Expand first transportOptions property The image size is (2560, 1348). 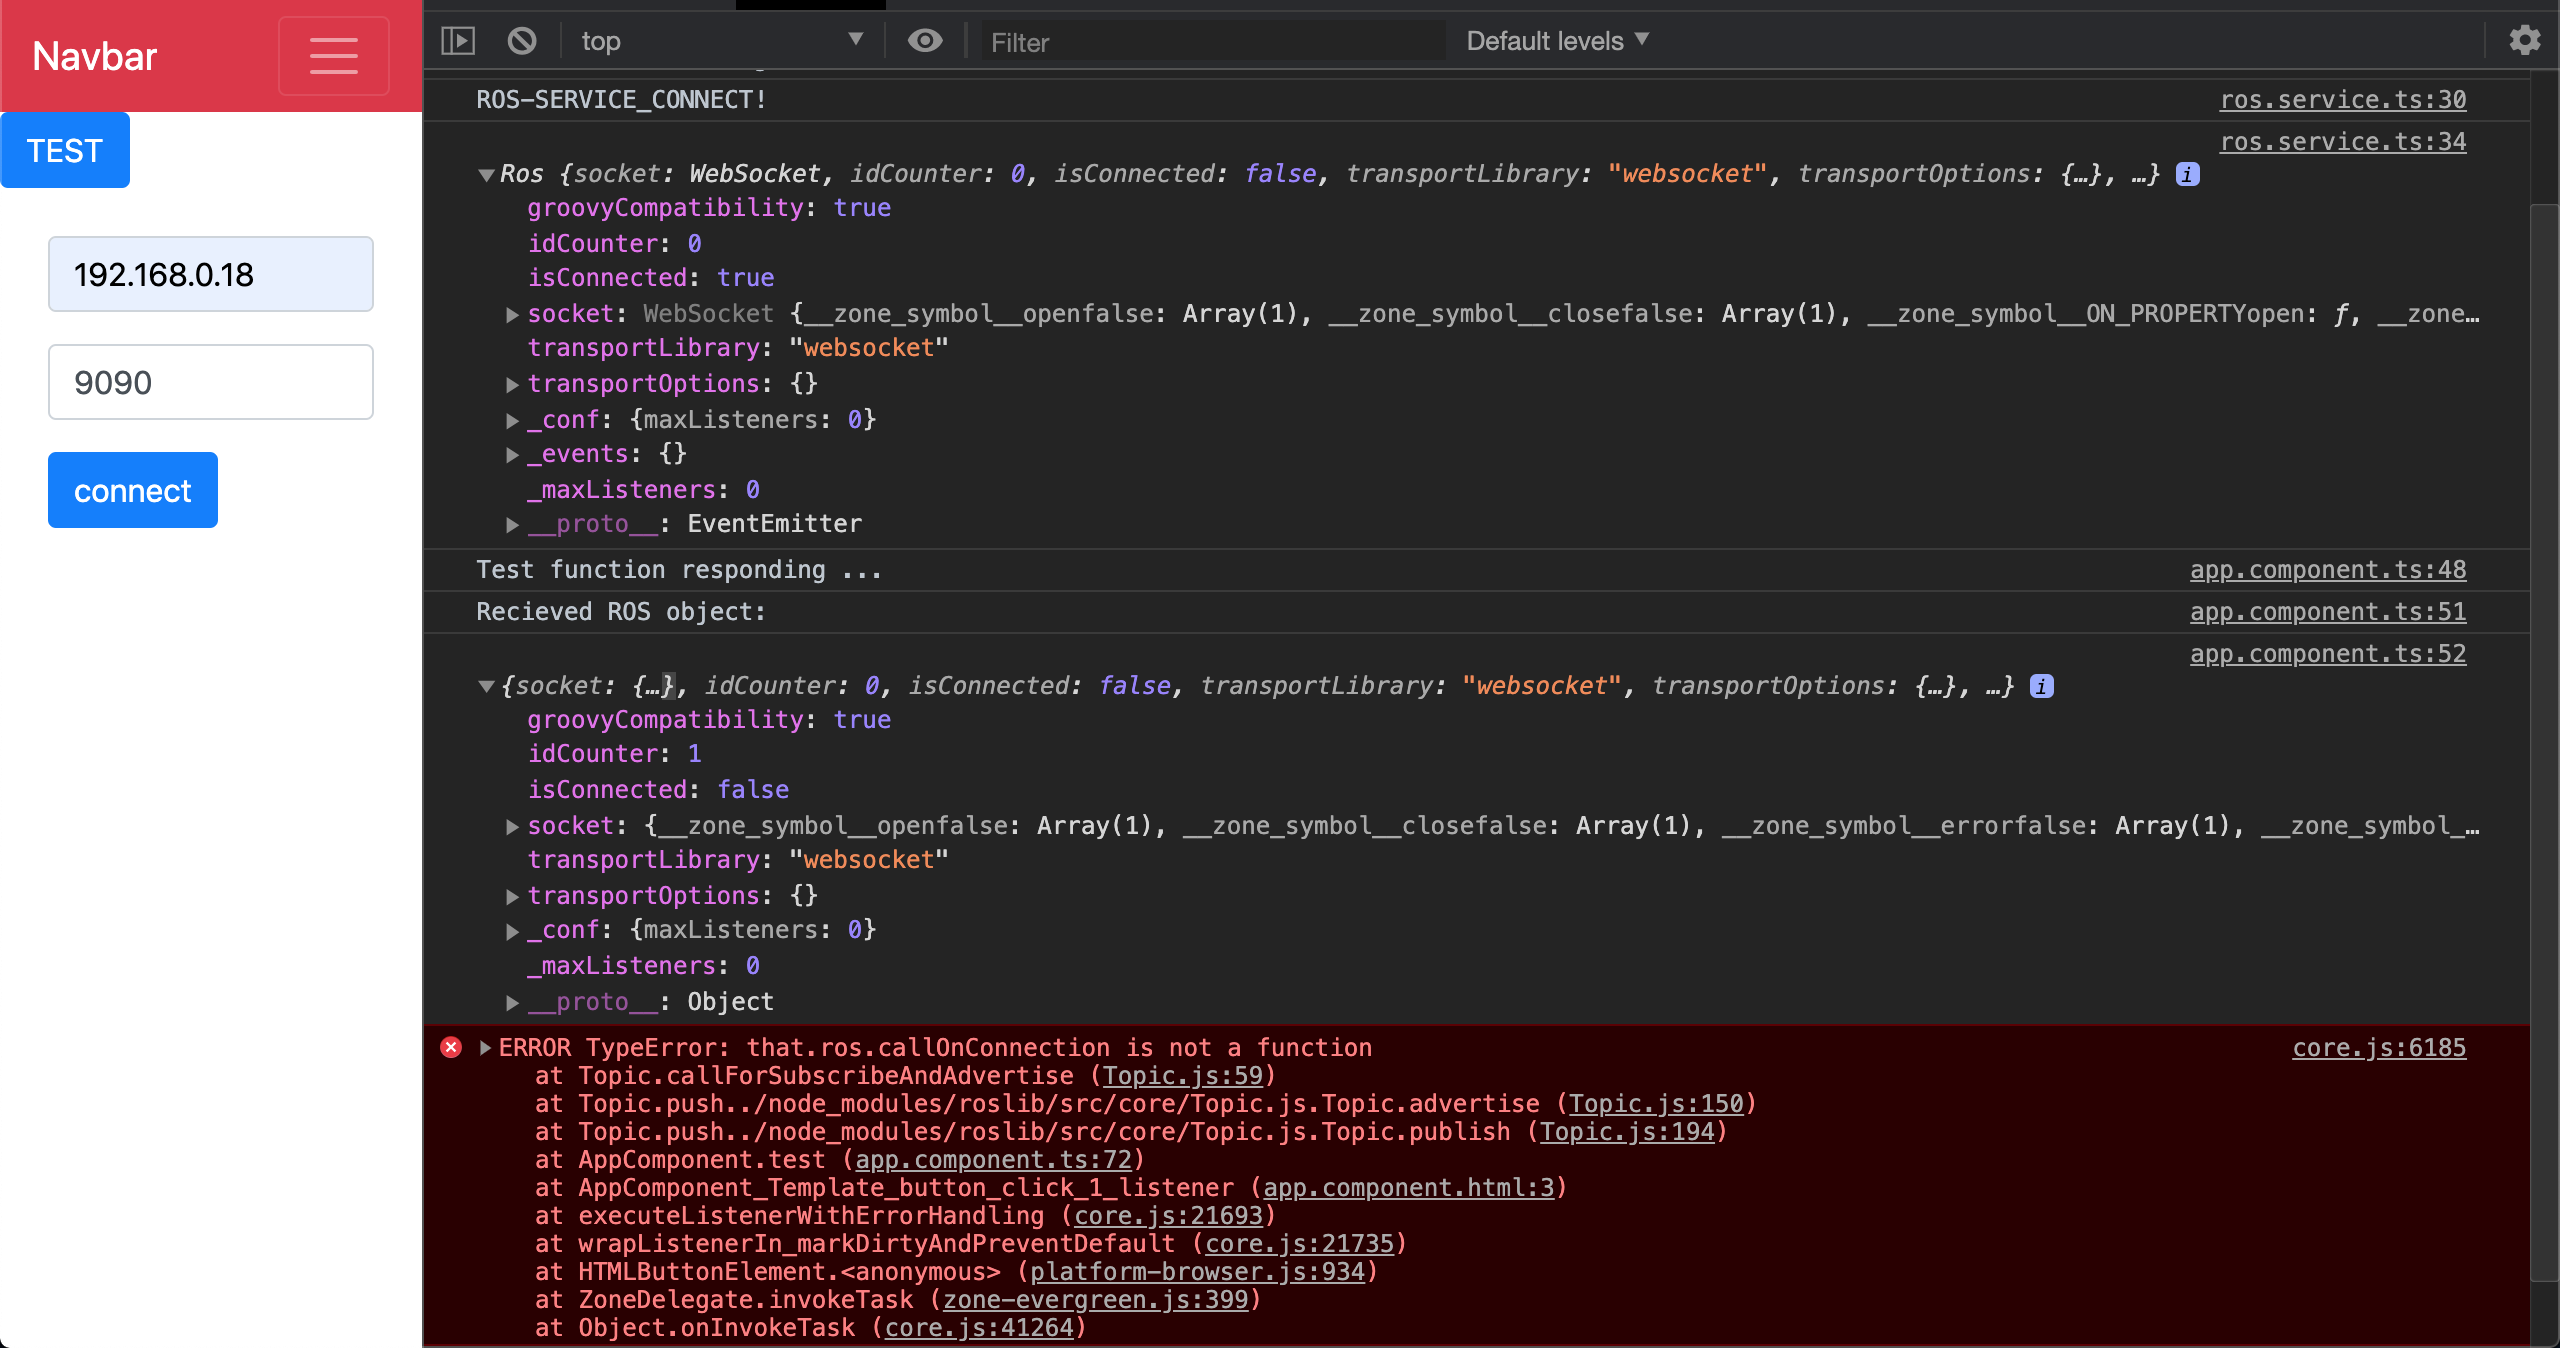(512, 385)
